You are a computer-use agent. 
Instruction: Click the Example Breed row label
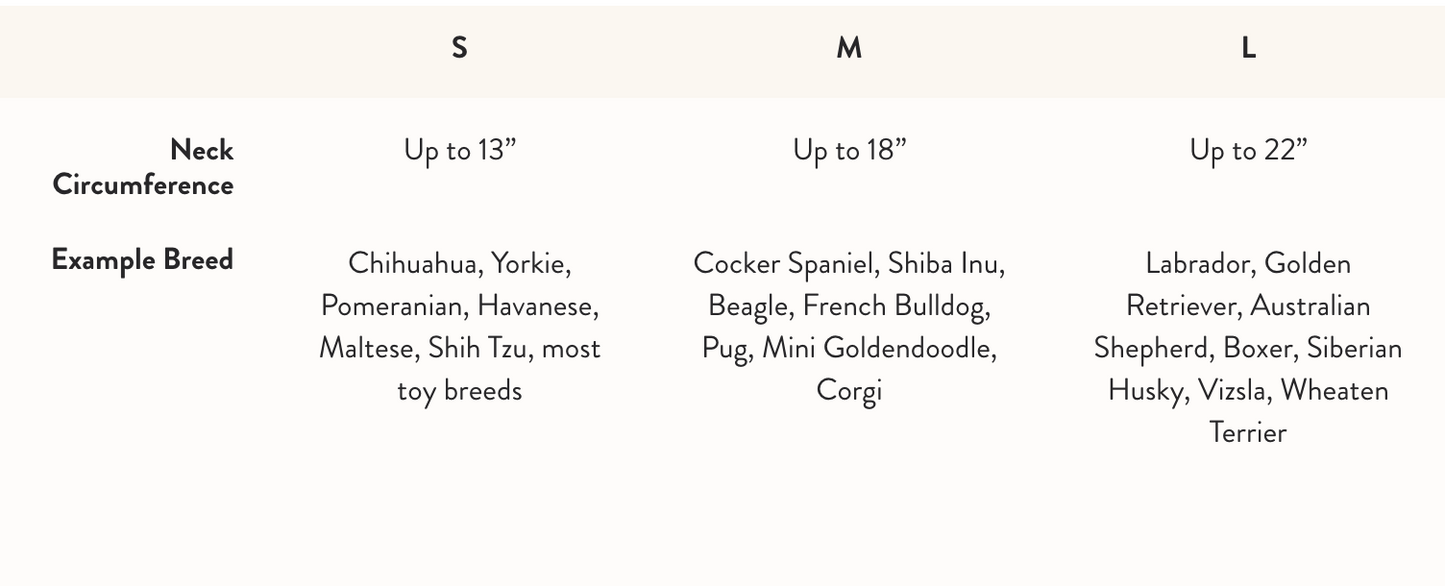point(142,260)
